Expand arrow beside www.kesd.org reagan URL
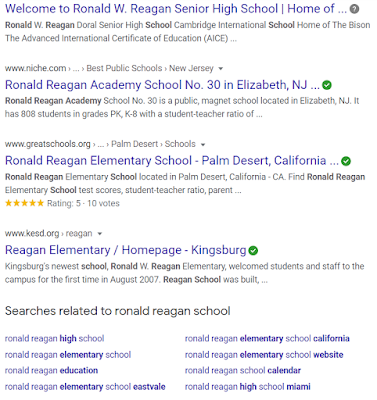The width and height of the screenshot is (377, 400). pyautogui.click(x=99, y=234)
